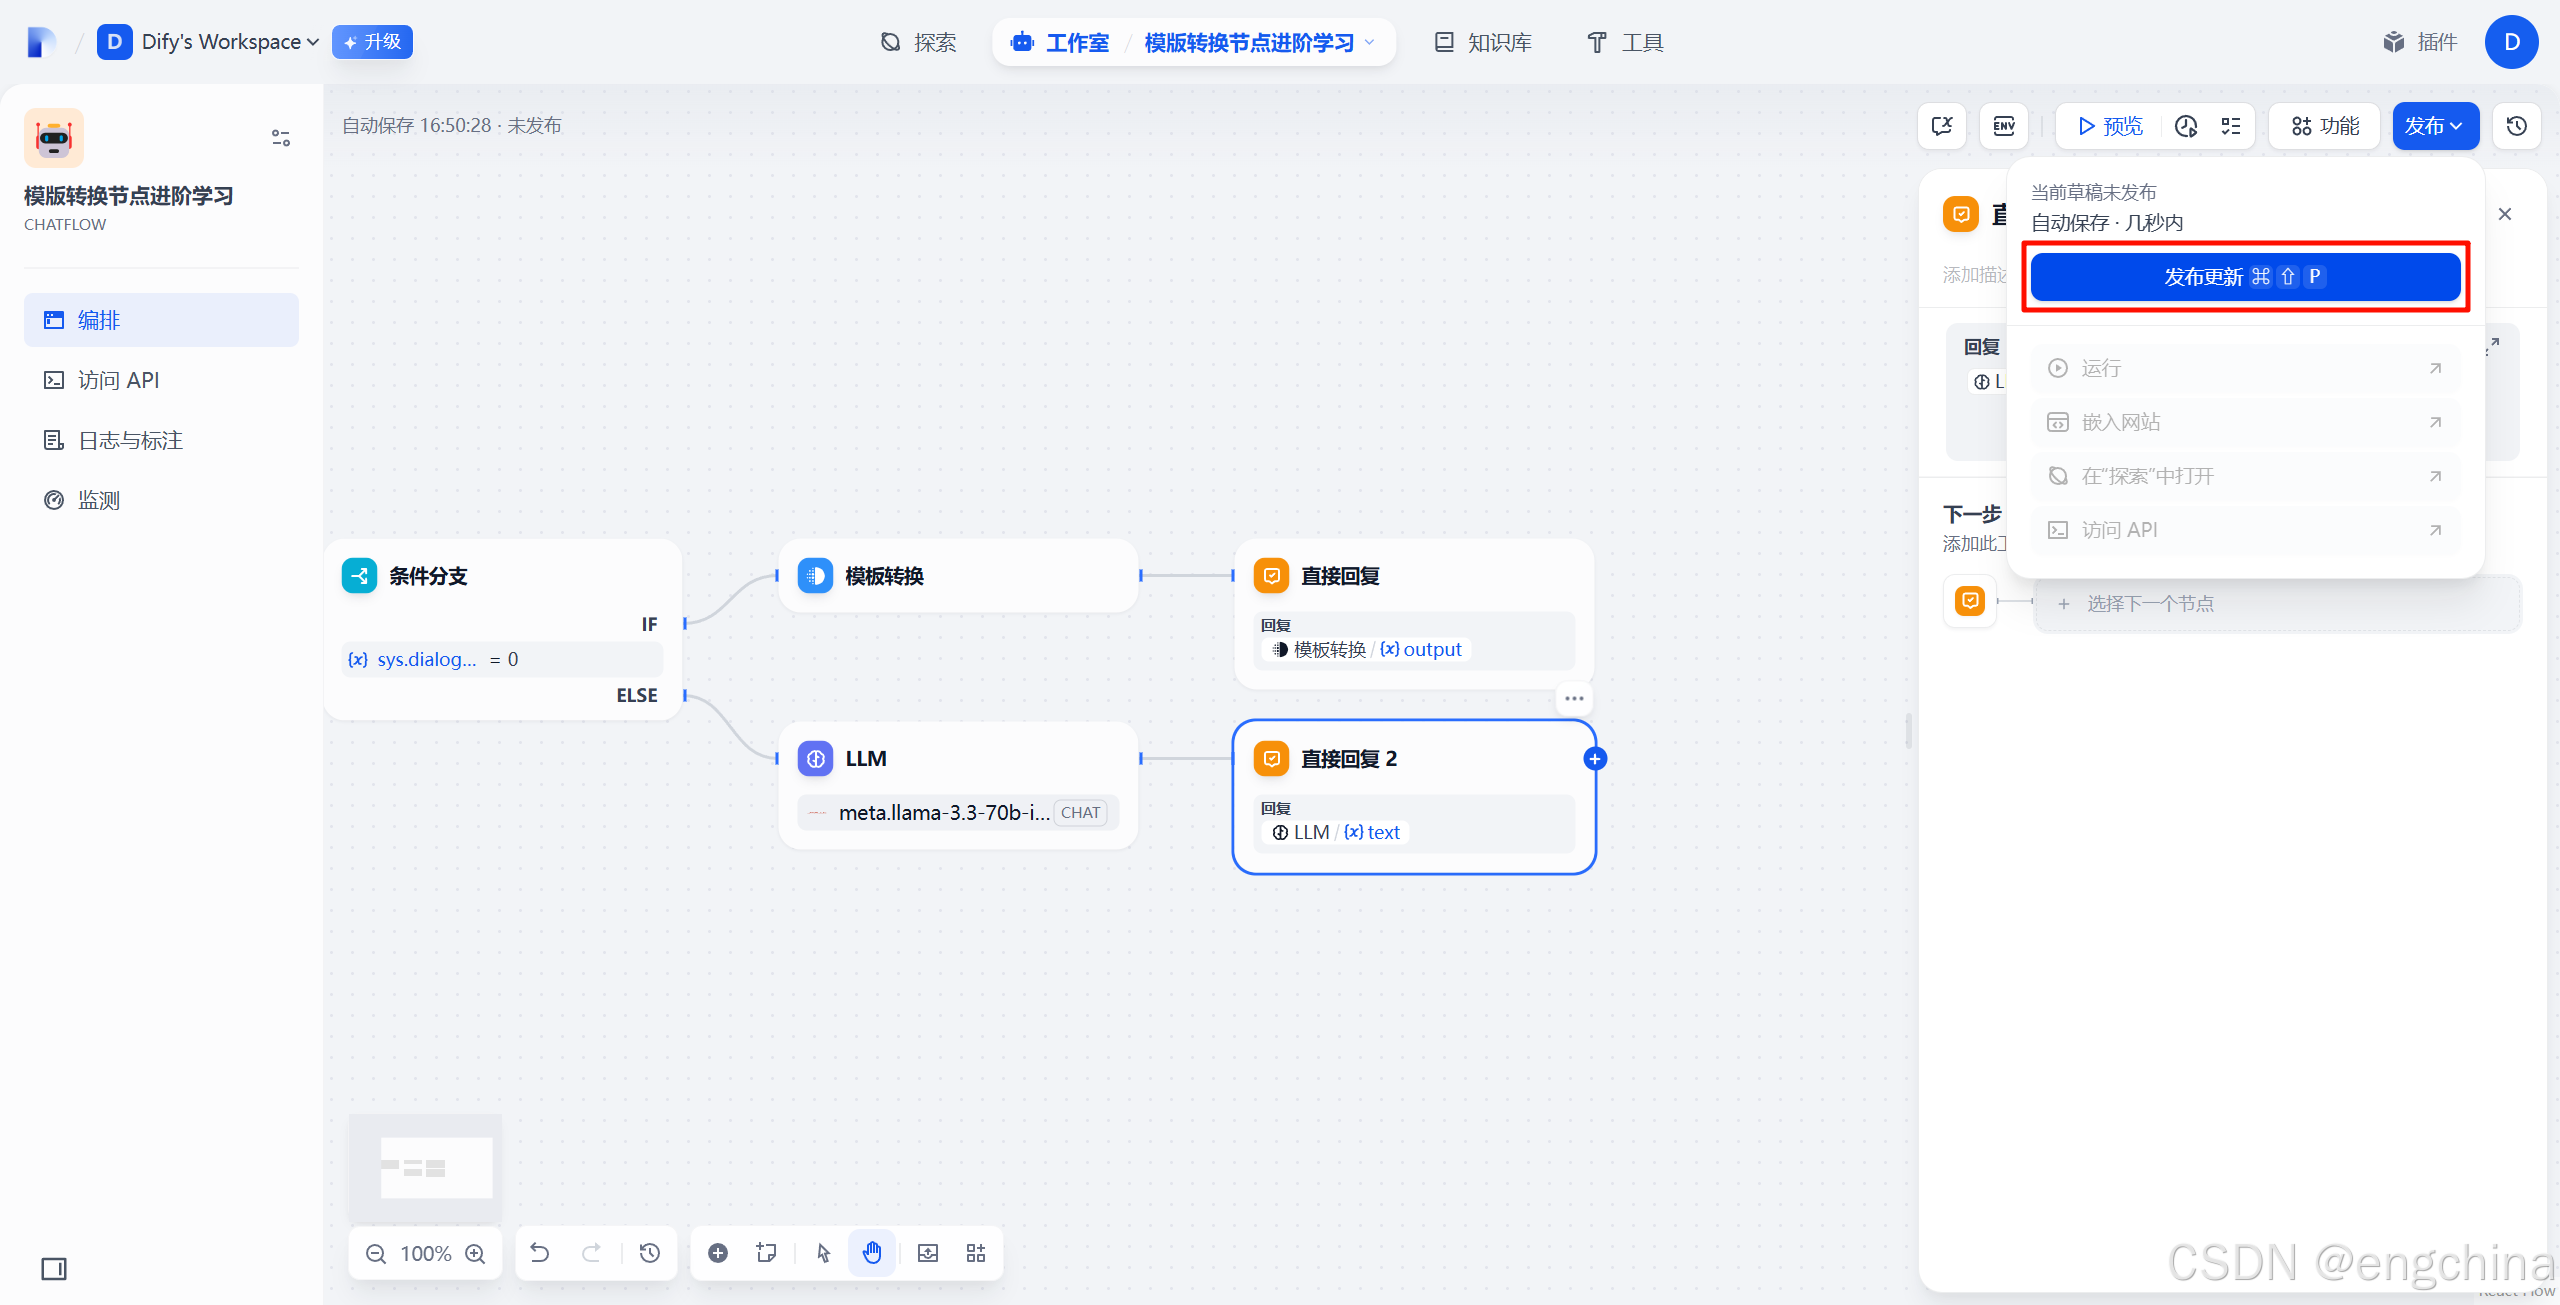Click the undo arrow in bottom toolbar
Image resolution: width=2560 pixels, height=1305 pixels.
[540, 1253]
